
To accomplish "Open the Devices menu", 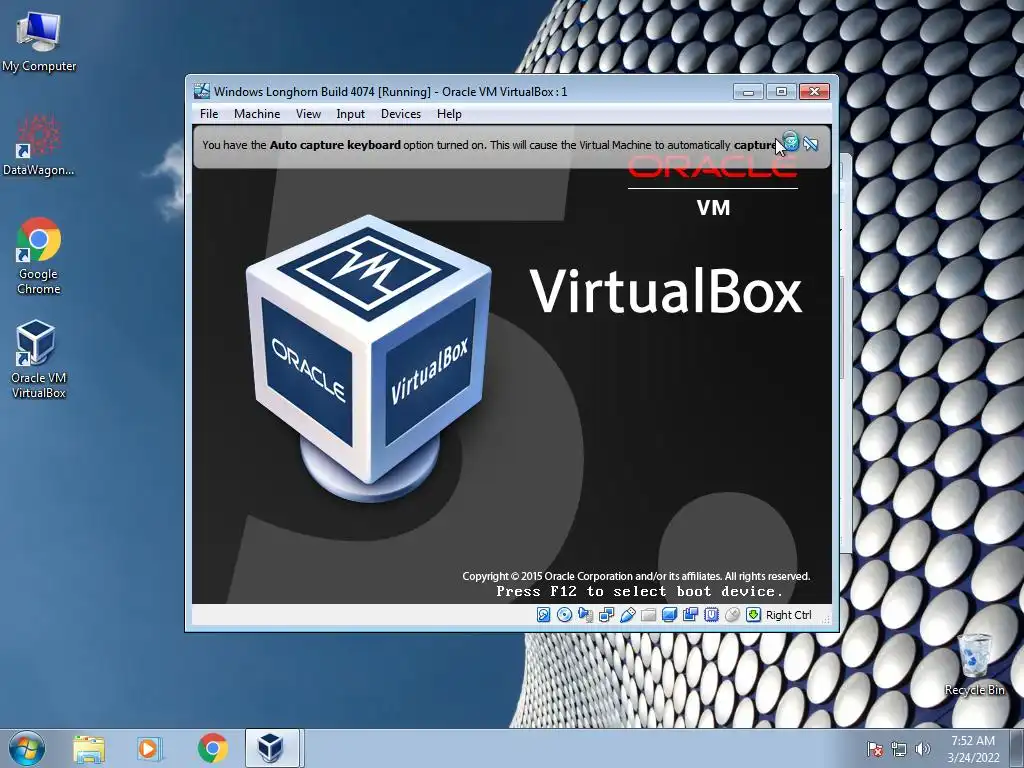I will click(x=401, y=114).
